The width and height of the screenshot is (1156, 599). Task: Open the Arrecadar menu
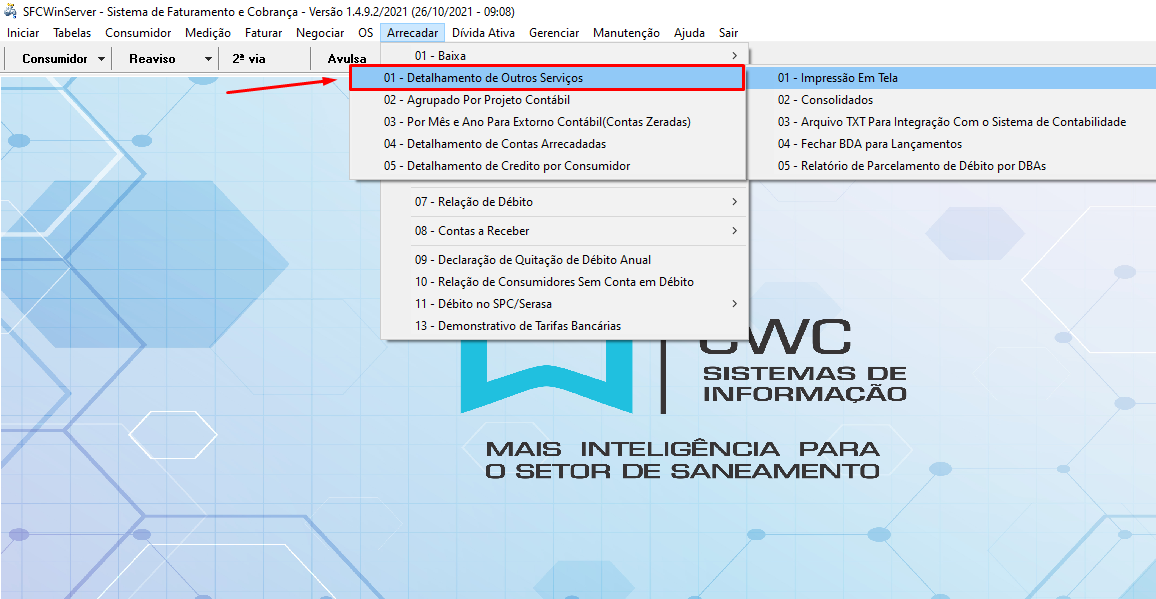point(412,32)
